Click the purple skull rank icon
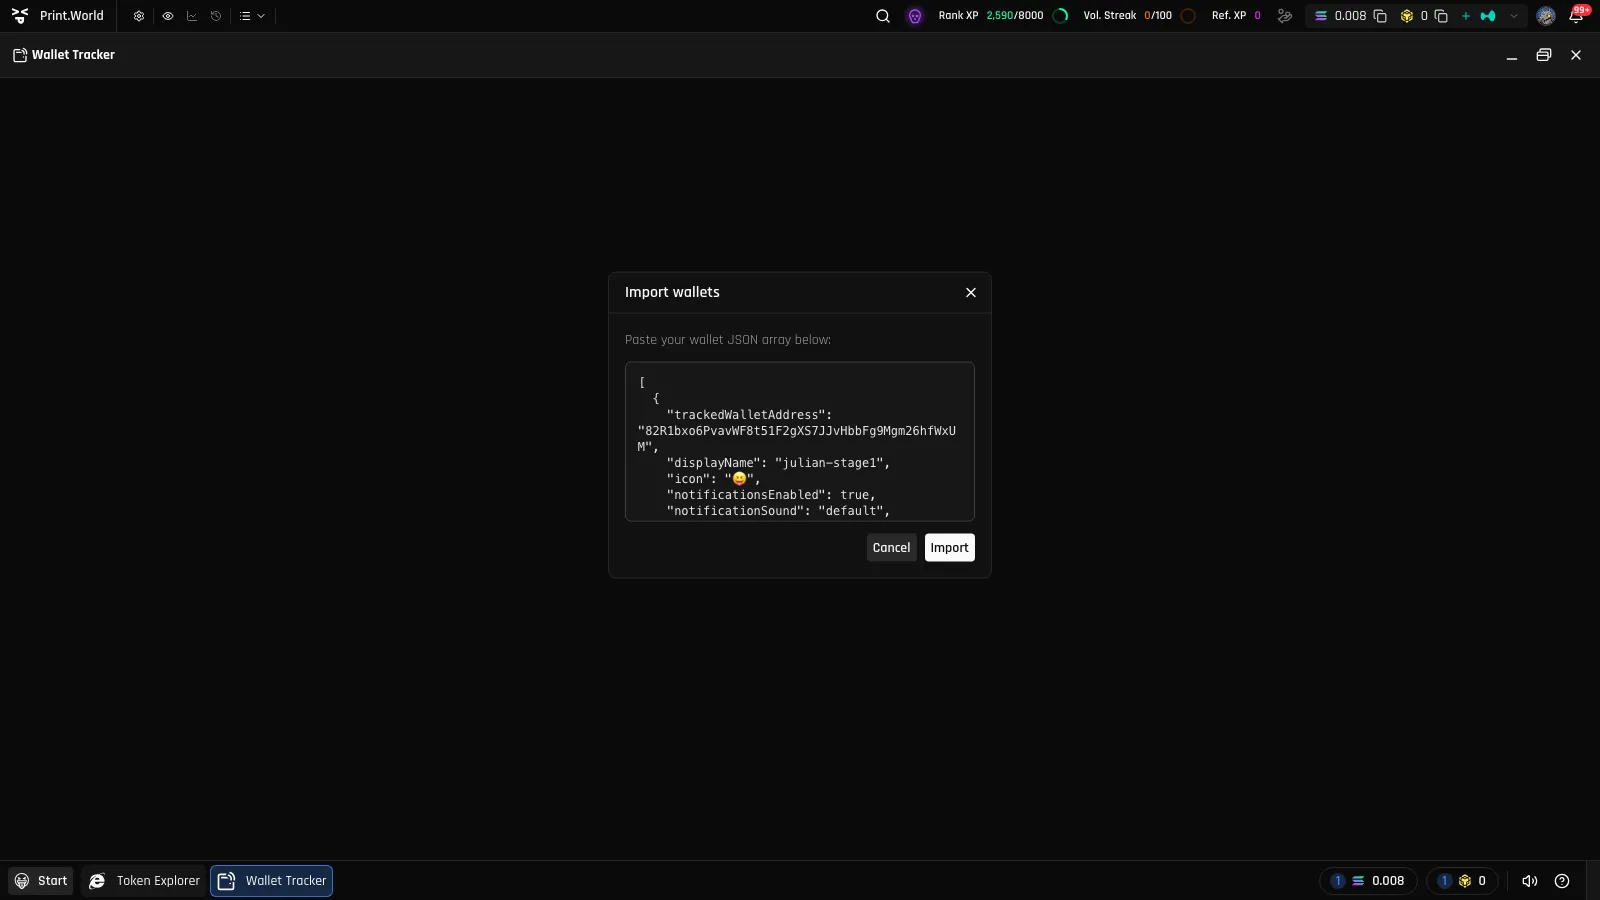 915,16
